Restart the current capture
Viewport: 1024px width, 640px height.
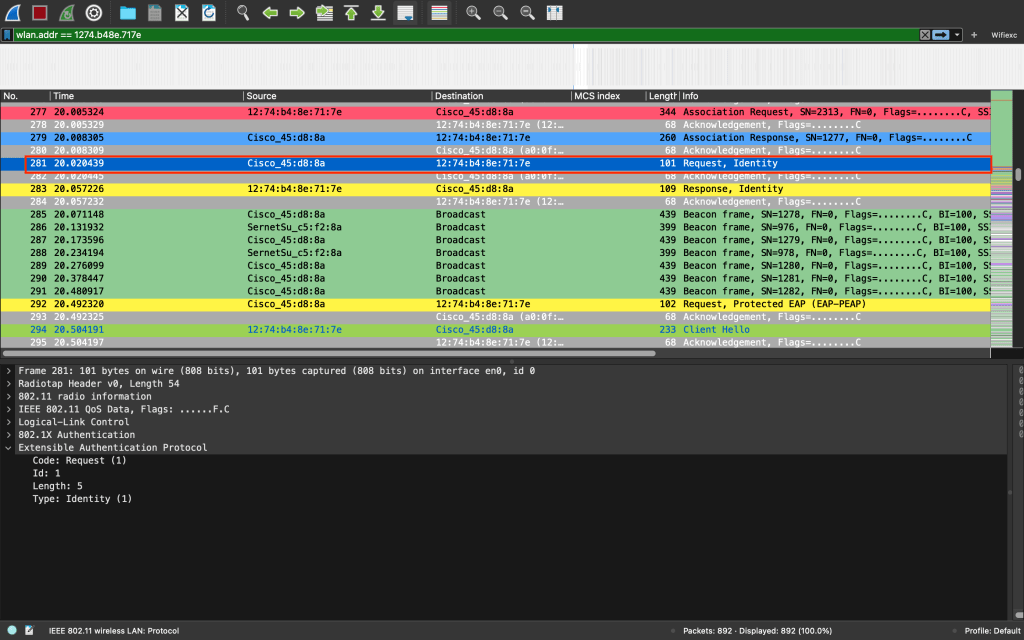tap(66, 13)
